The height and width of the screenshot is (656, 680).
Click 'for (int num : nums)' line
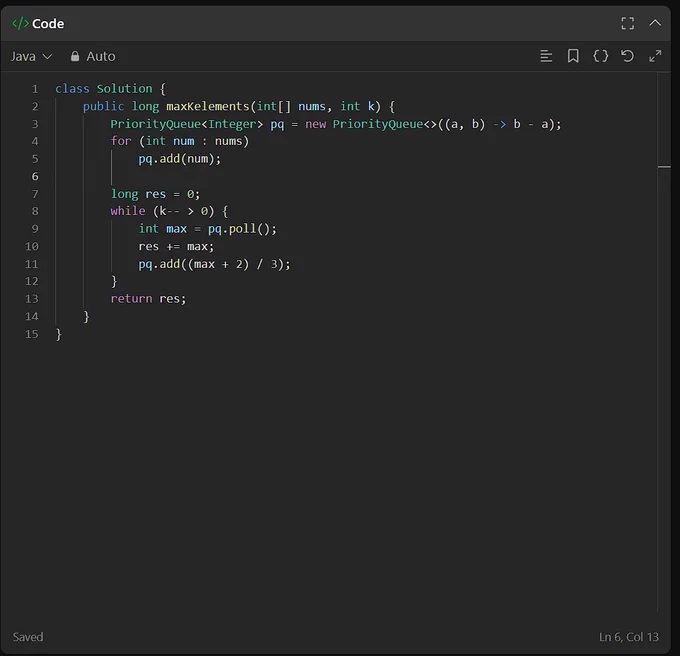pos(180,141)
